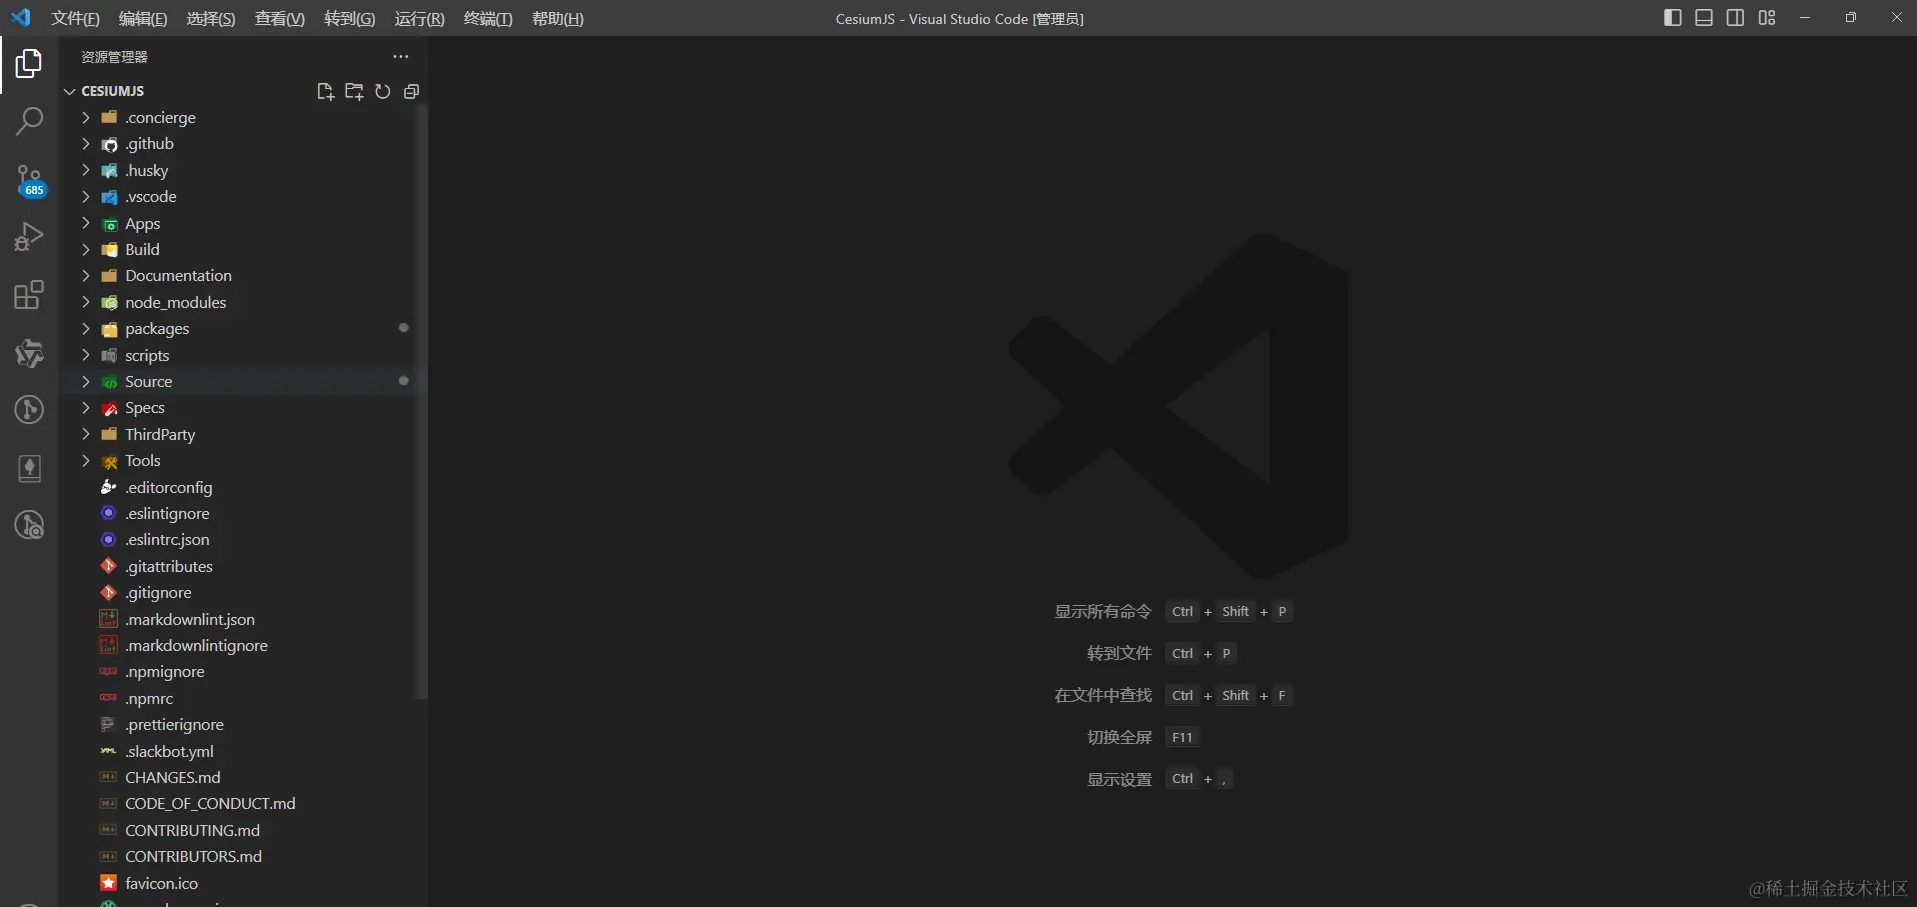Refresh the explorer file tree

pyautogui.click(x=382, y=92)
